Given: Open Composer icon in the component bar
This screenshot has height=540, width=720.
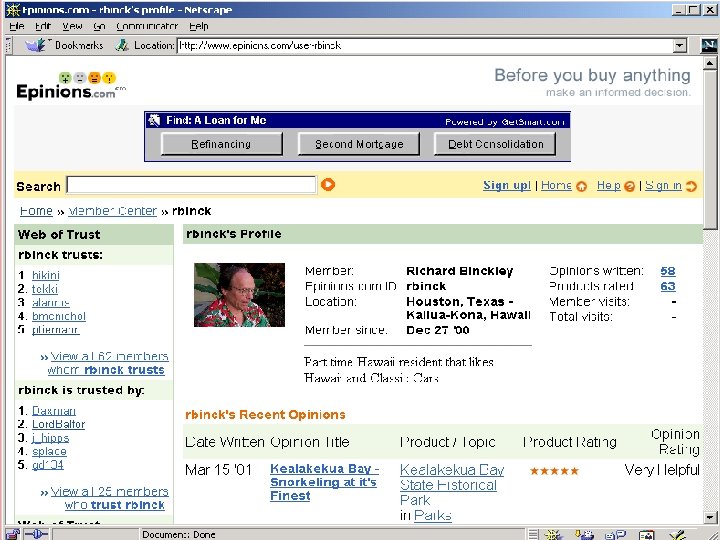Looking at the screenshot, I should pyautogui.click(x=678, y=535).
